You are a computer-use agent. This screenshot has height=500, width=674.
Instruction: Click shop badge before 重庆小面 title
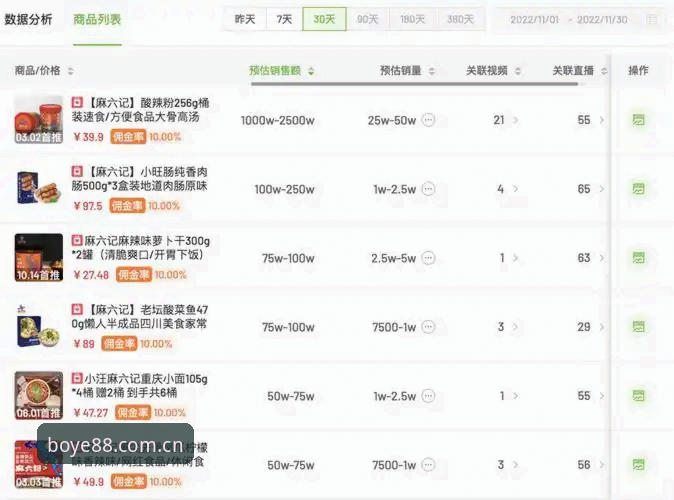click(x=77, y=378)
